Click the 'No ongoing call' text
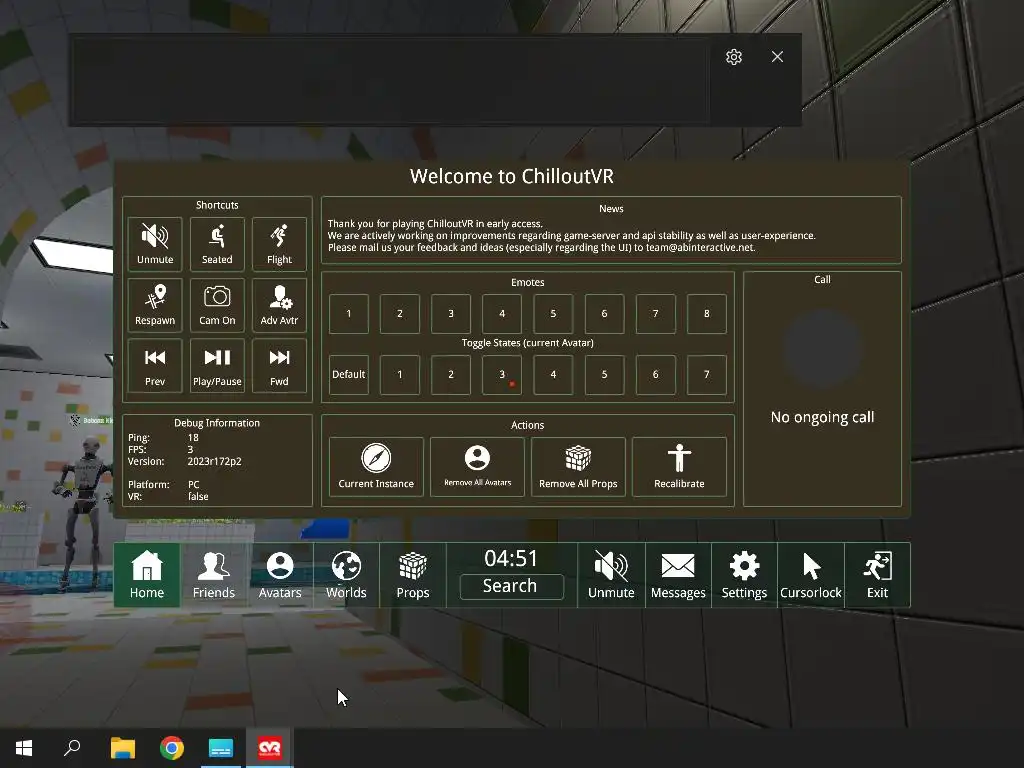1024x768 pixels. (x=822, y=417)
